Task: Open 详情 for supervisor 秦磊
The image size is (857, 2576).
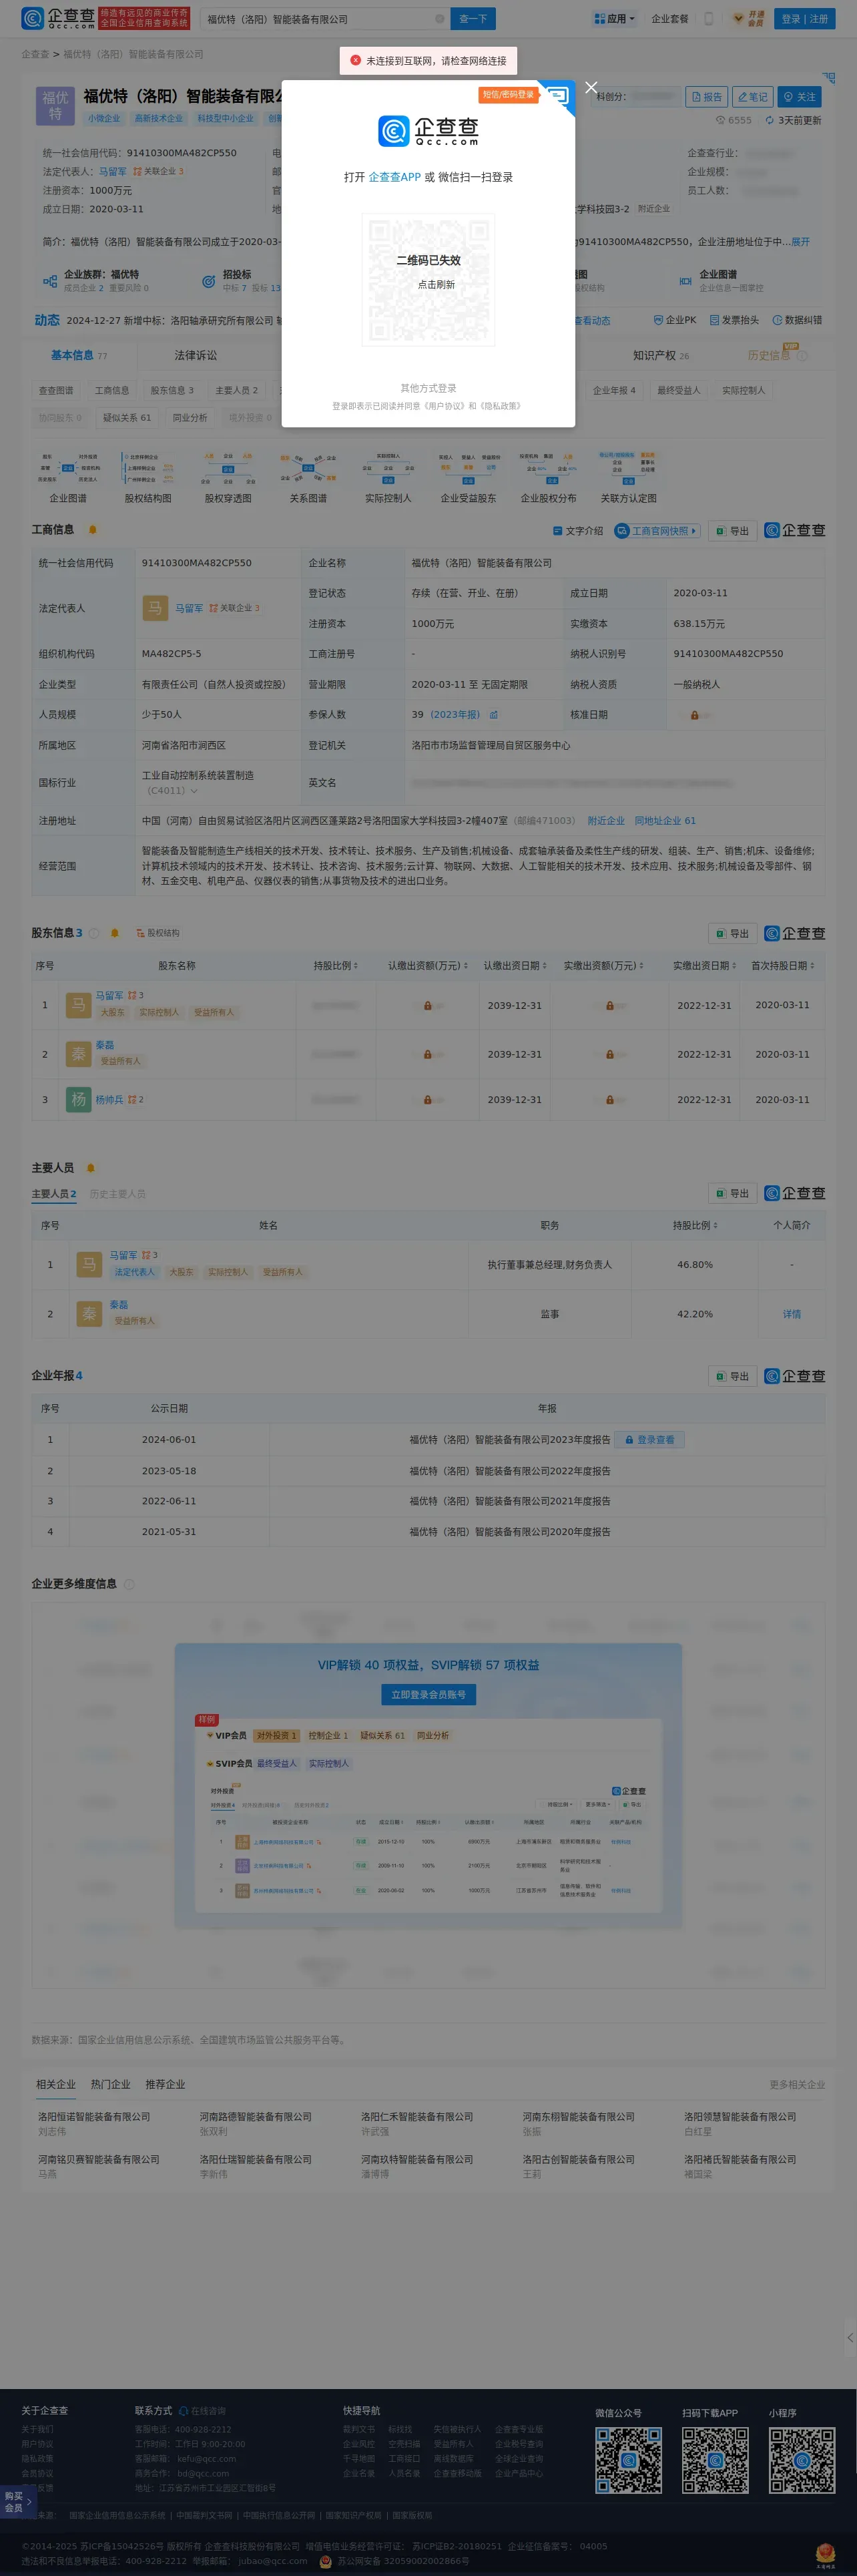Action: click(791, 1314)
